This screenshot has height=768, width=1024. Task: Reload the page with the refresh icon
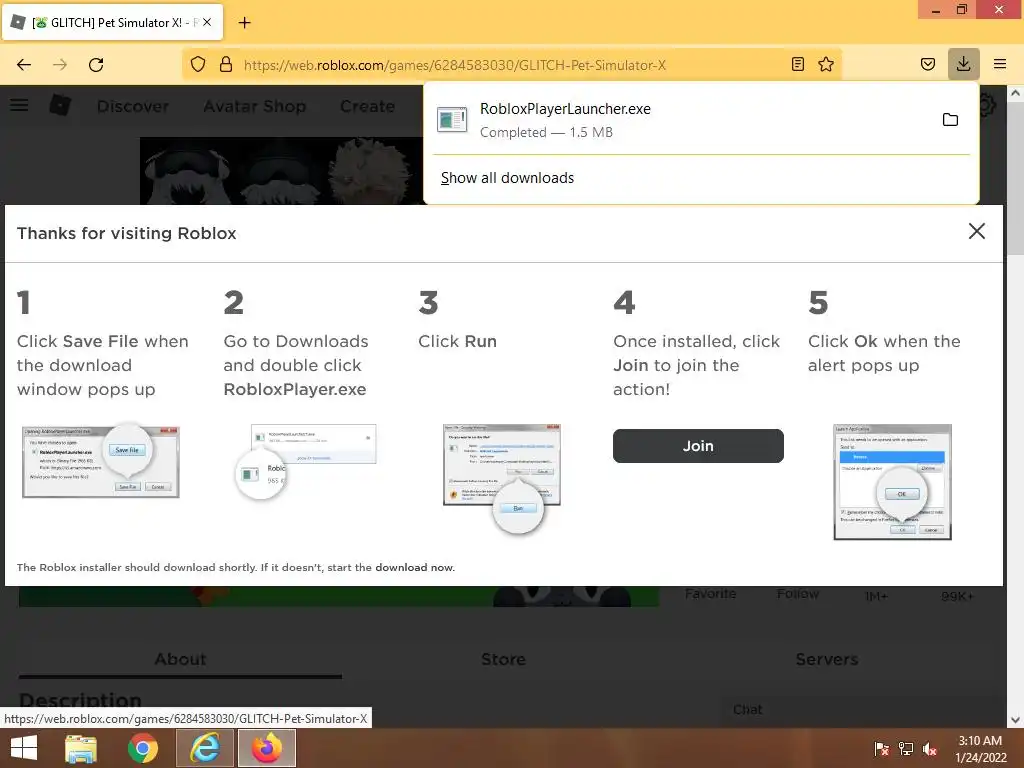pyautogui.click(x=96, y=65)
